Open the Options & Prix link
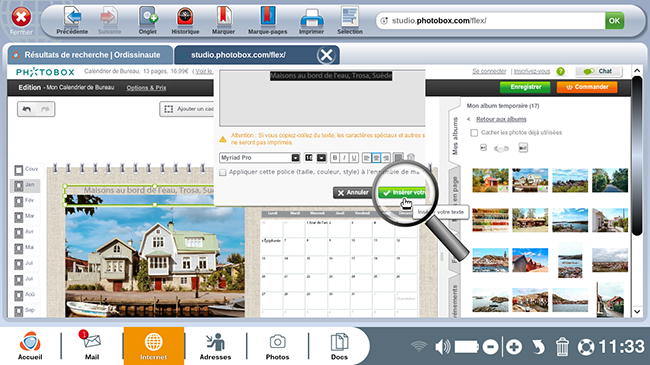650x365 pixels. tap(146, 88)
